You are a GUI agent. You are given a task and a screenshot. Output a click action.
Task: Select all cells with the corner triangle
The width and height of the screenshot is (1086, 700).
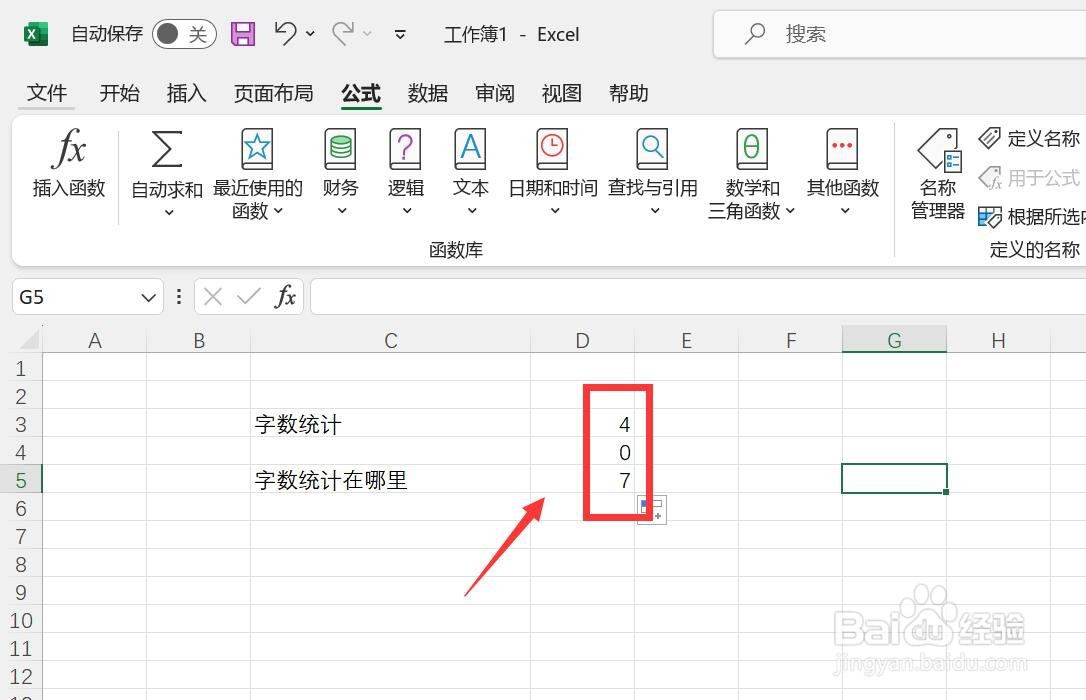point(28,339)
